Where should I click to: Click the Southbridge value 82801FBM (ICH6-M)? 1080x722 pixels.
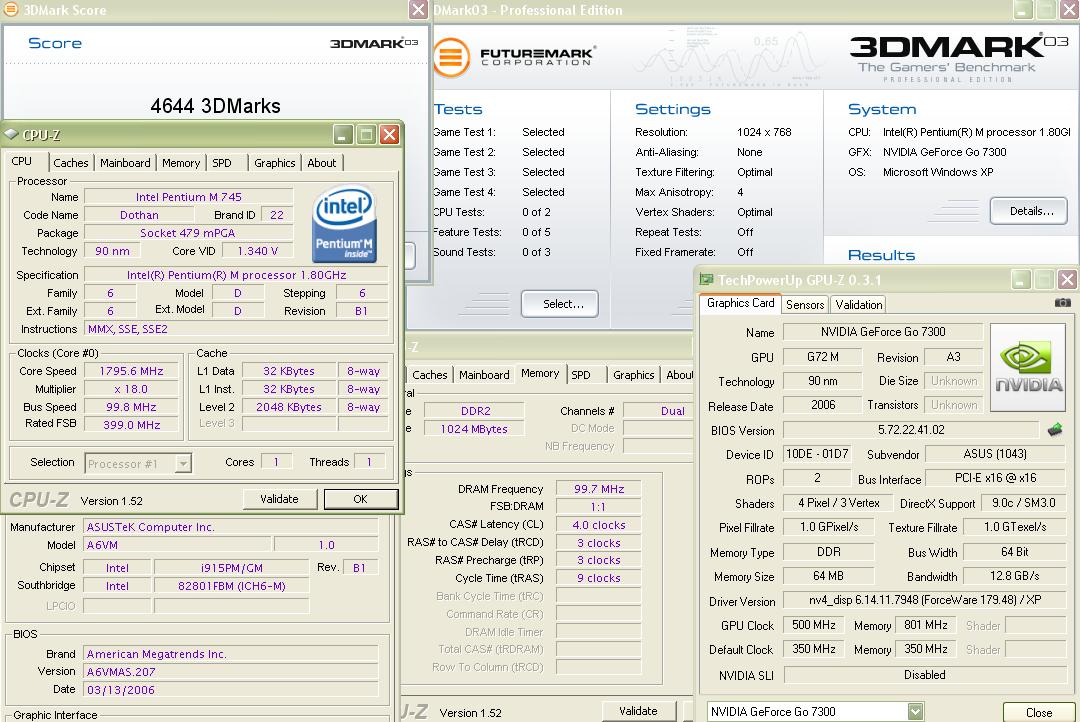click(x=231, y=586)
